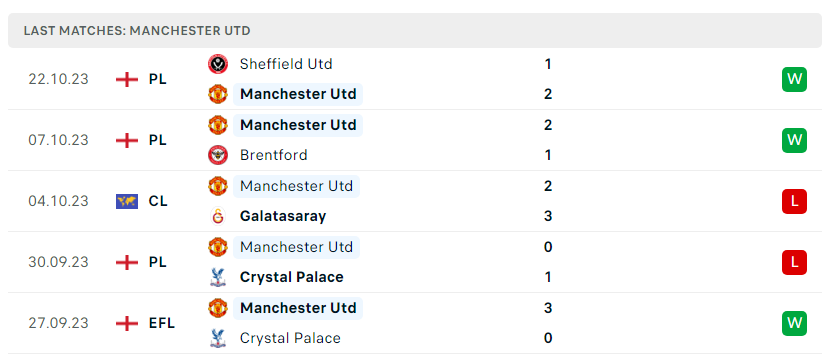Open the Sheffield Utd team link
823x364 pixels.
pyautogui.click(x=286, y=64)
